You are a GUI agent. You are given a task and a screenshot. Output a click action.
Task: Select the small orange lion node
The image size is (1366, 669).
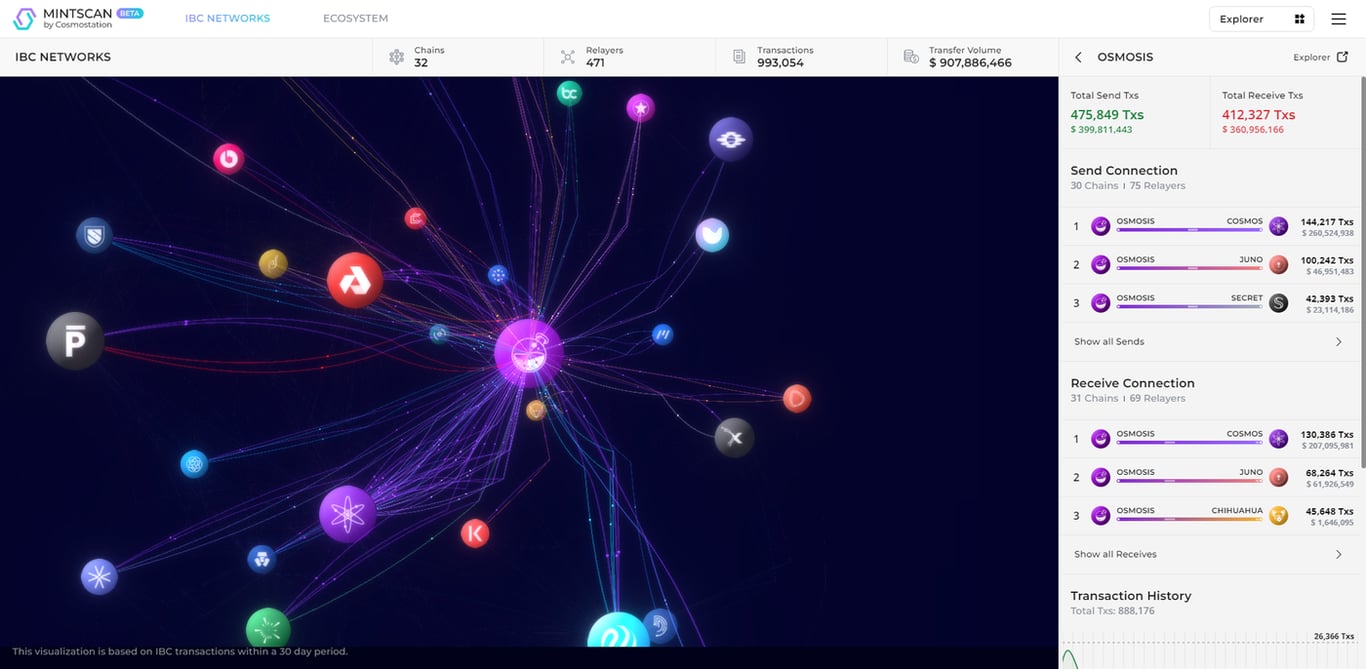click(x=536, y=410)
